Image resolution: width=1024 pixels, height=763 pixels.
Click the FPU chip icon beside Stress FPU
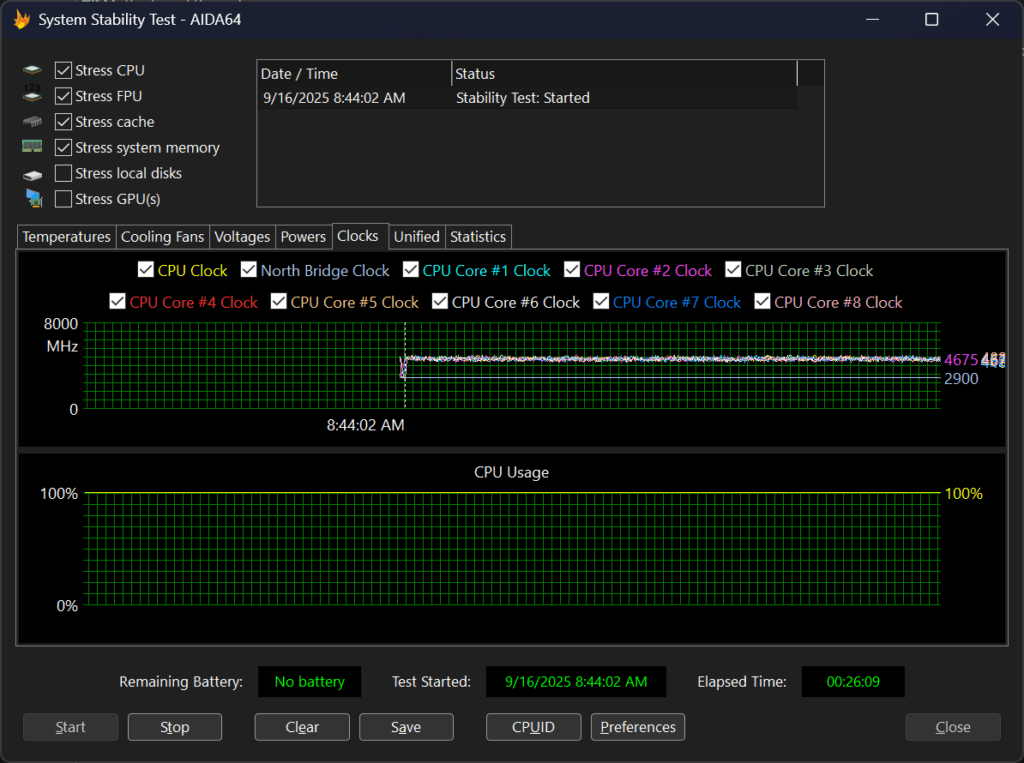(32, 95)
